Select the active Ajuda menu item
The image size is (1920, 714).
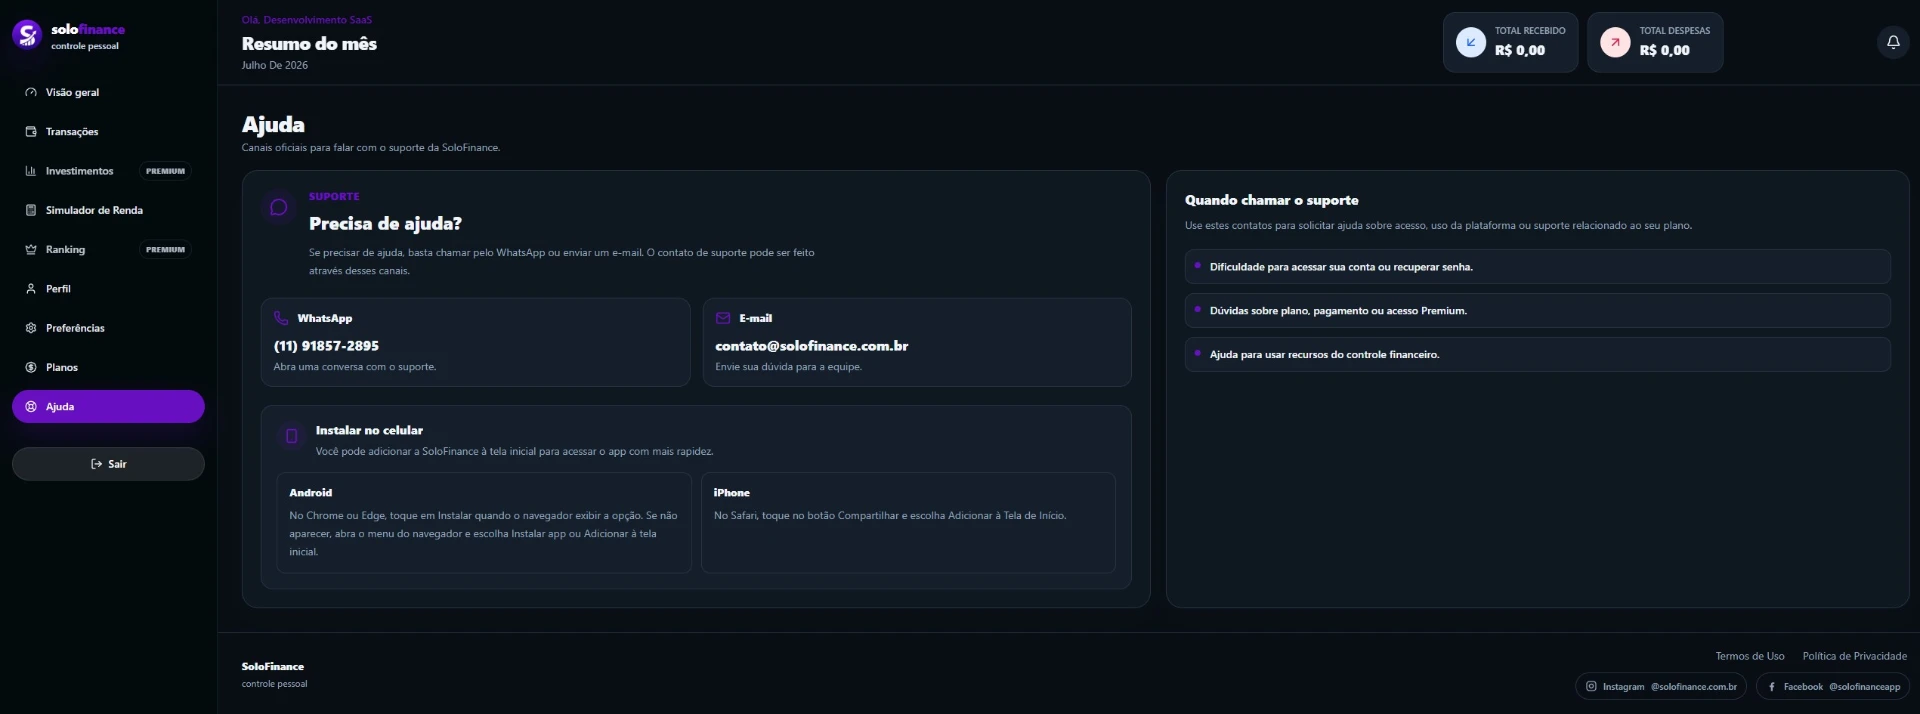pos(108,407)
